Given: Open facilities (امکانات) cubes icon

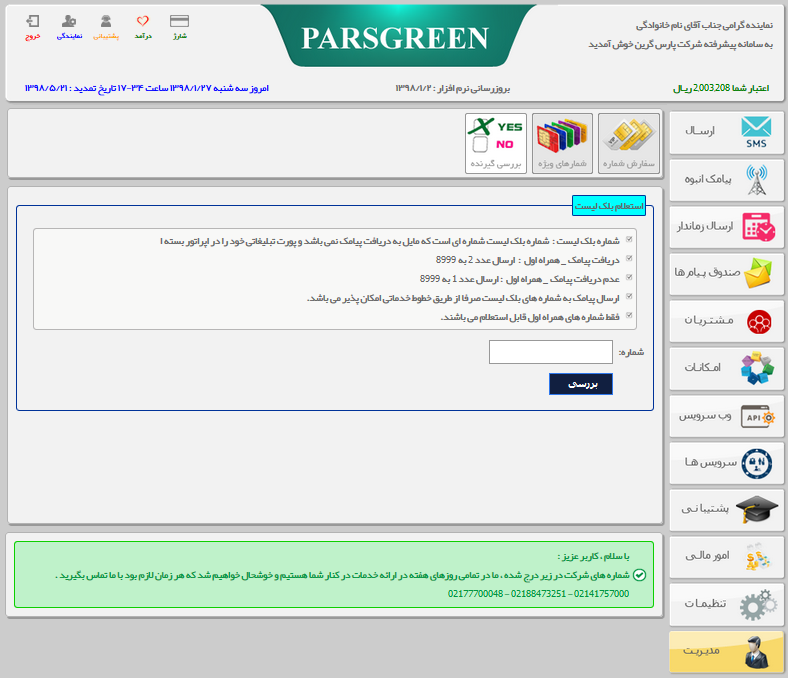Looking at the screenshot, I should (757, 368).
